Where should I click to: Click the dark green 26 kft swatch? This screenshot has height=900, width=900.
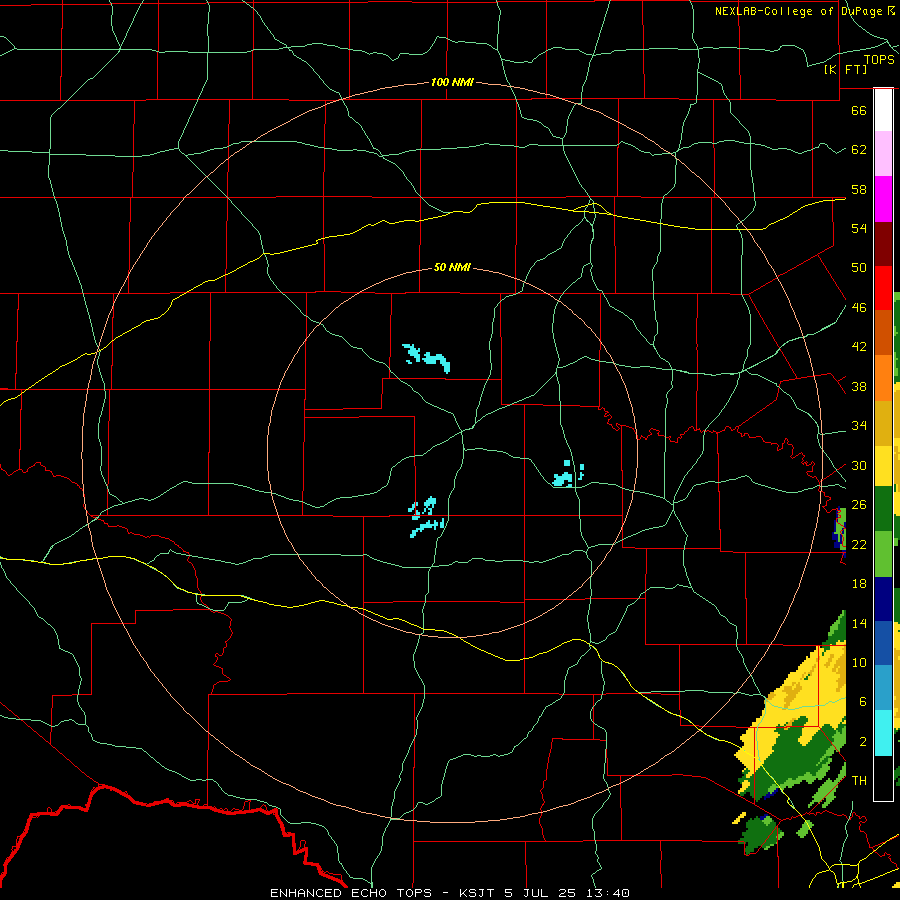(883, 509)
